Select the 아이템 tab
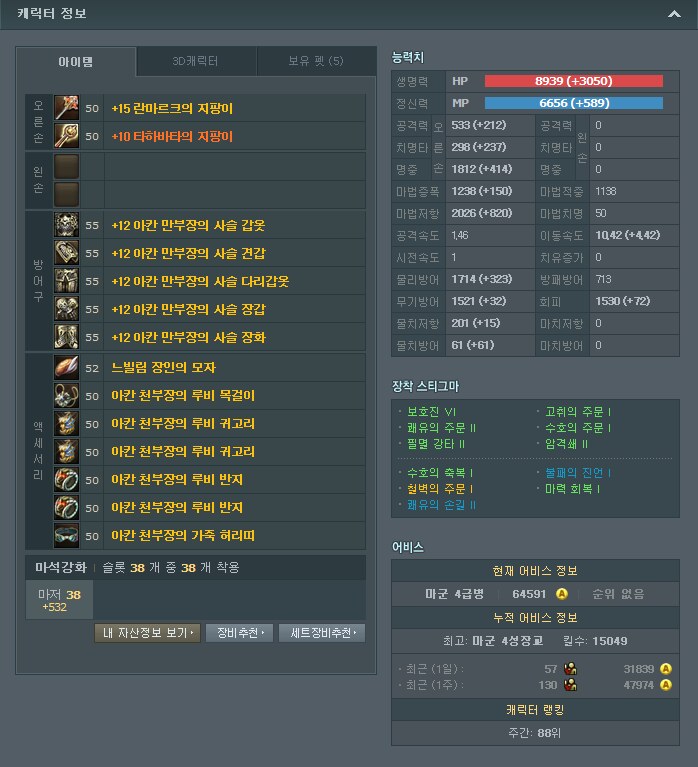This screenshot has height=767, width=698. click(x=76, y=62)
